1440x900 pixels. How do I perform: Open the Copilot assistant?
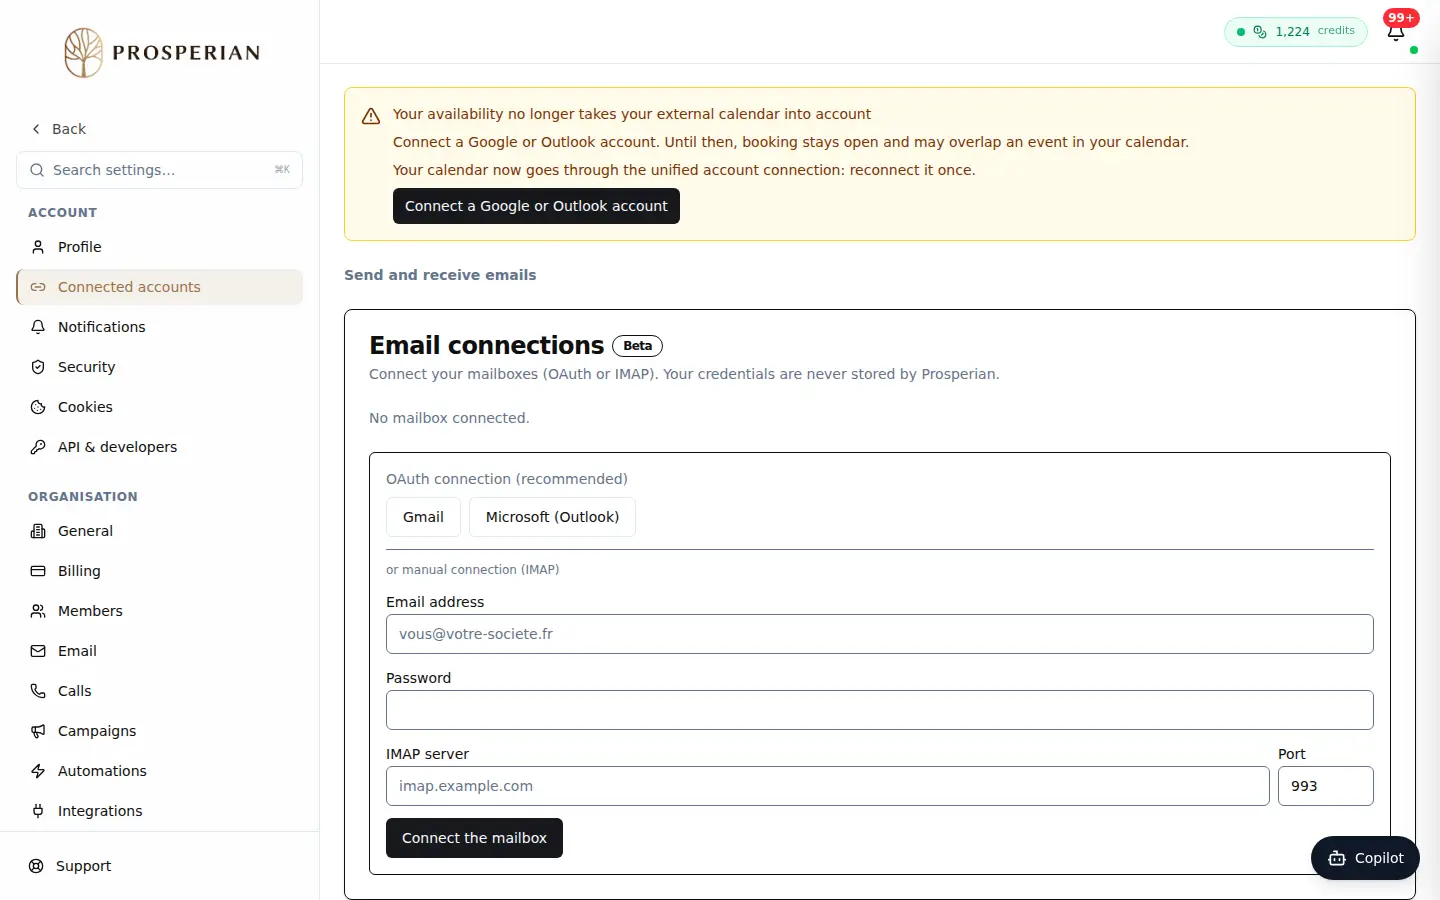[x=1365, y=858]
